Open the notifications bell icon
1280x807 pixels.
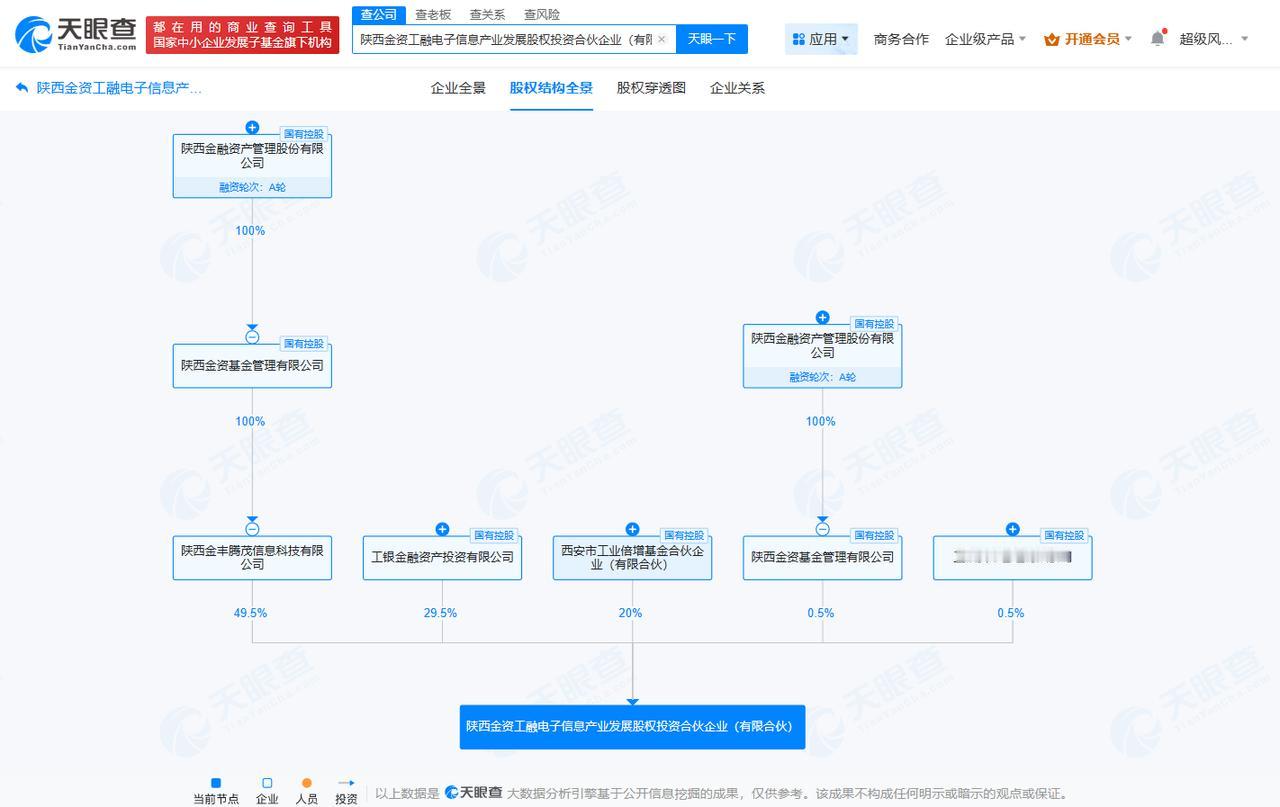click(1158, 38)
